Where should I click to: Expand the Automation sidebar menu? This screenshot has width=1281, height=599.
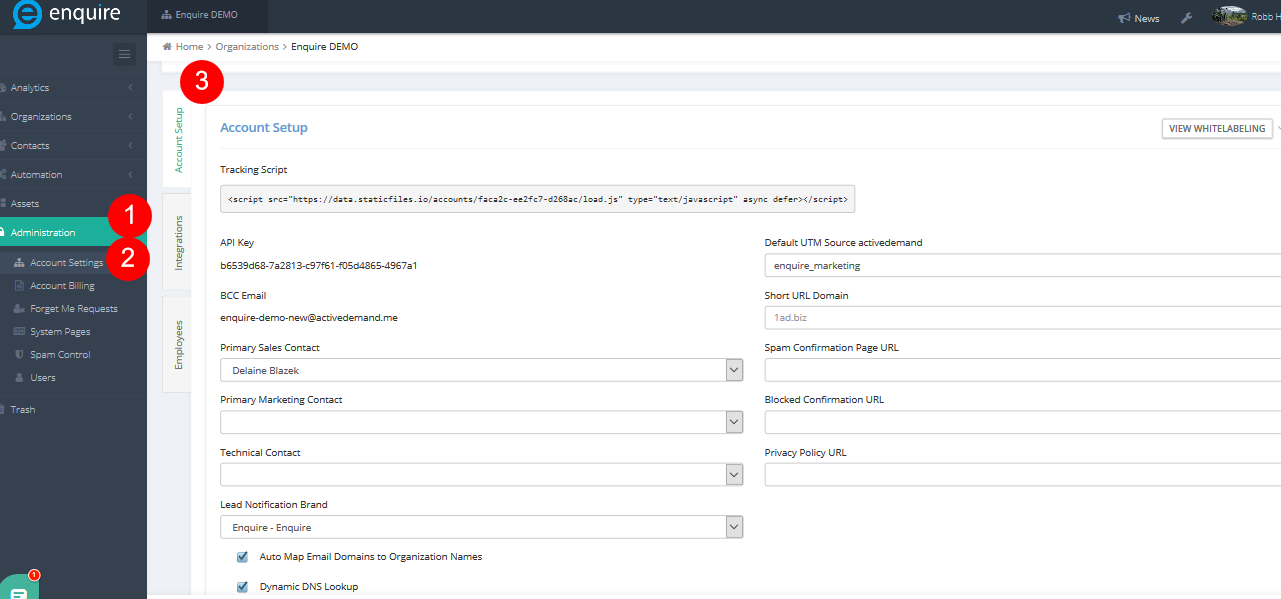(x=73, y=175)
